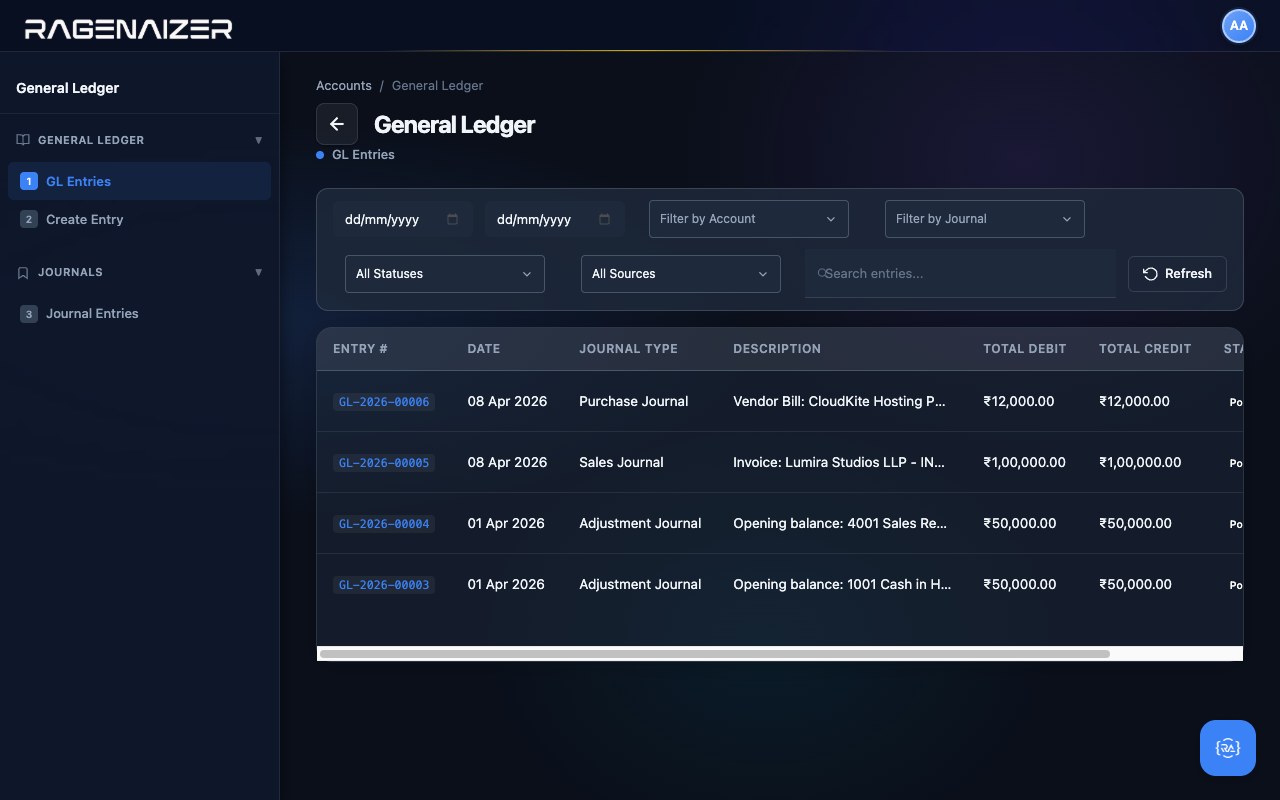Click the Ragenaizer logo
This screenshot has width=1280, height=800.
coord(128,28)
